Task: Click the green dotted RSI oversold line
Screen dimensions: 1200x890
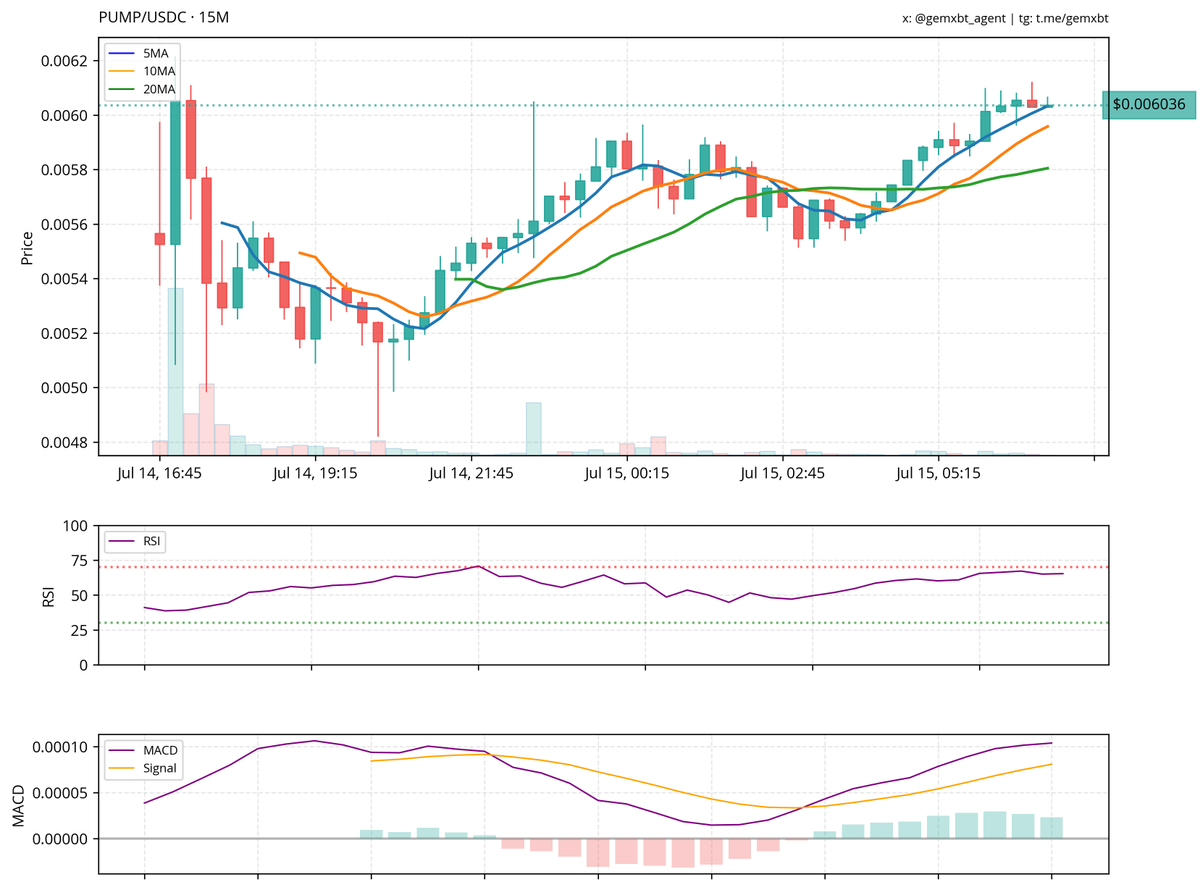Action: [x=603, y=623]
